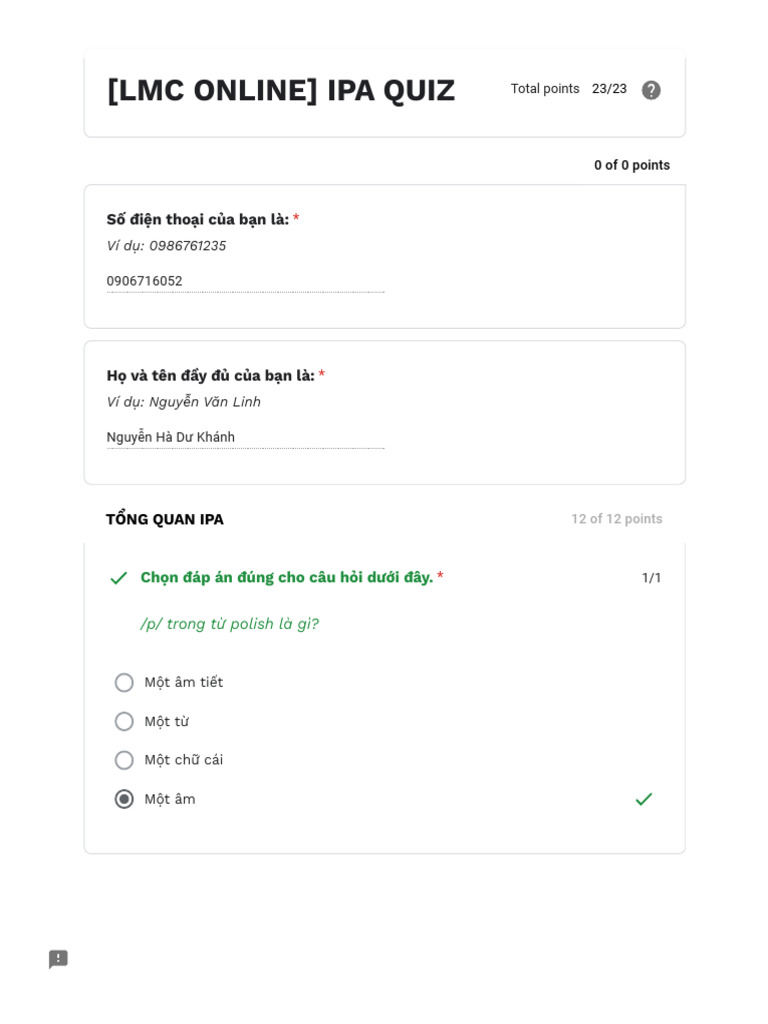This screenshot has height=1024, width=768.
Task: Click the 12 of 12 points label
Action: [x=616, y=519]
